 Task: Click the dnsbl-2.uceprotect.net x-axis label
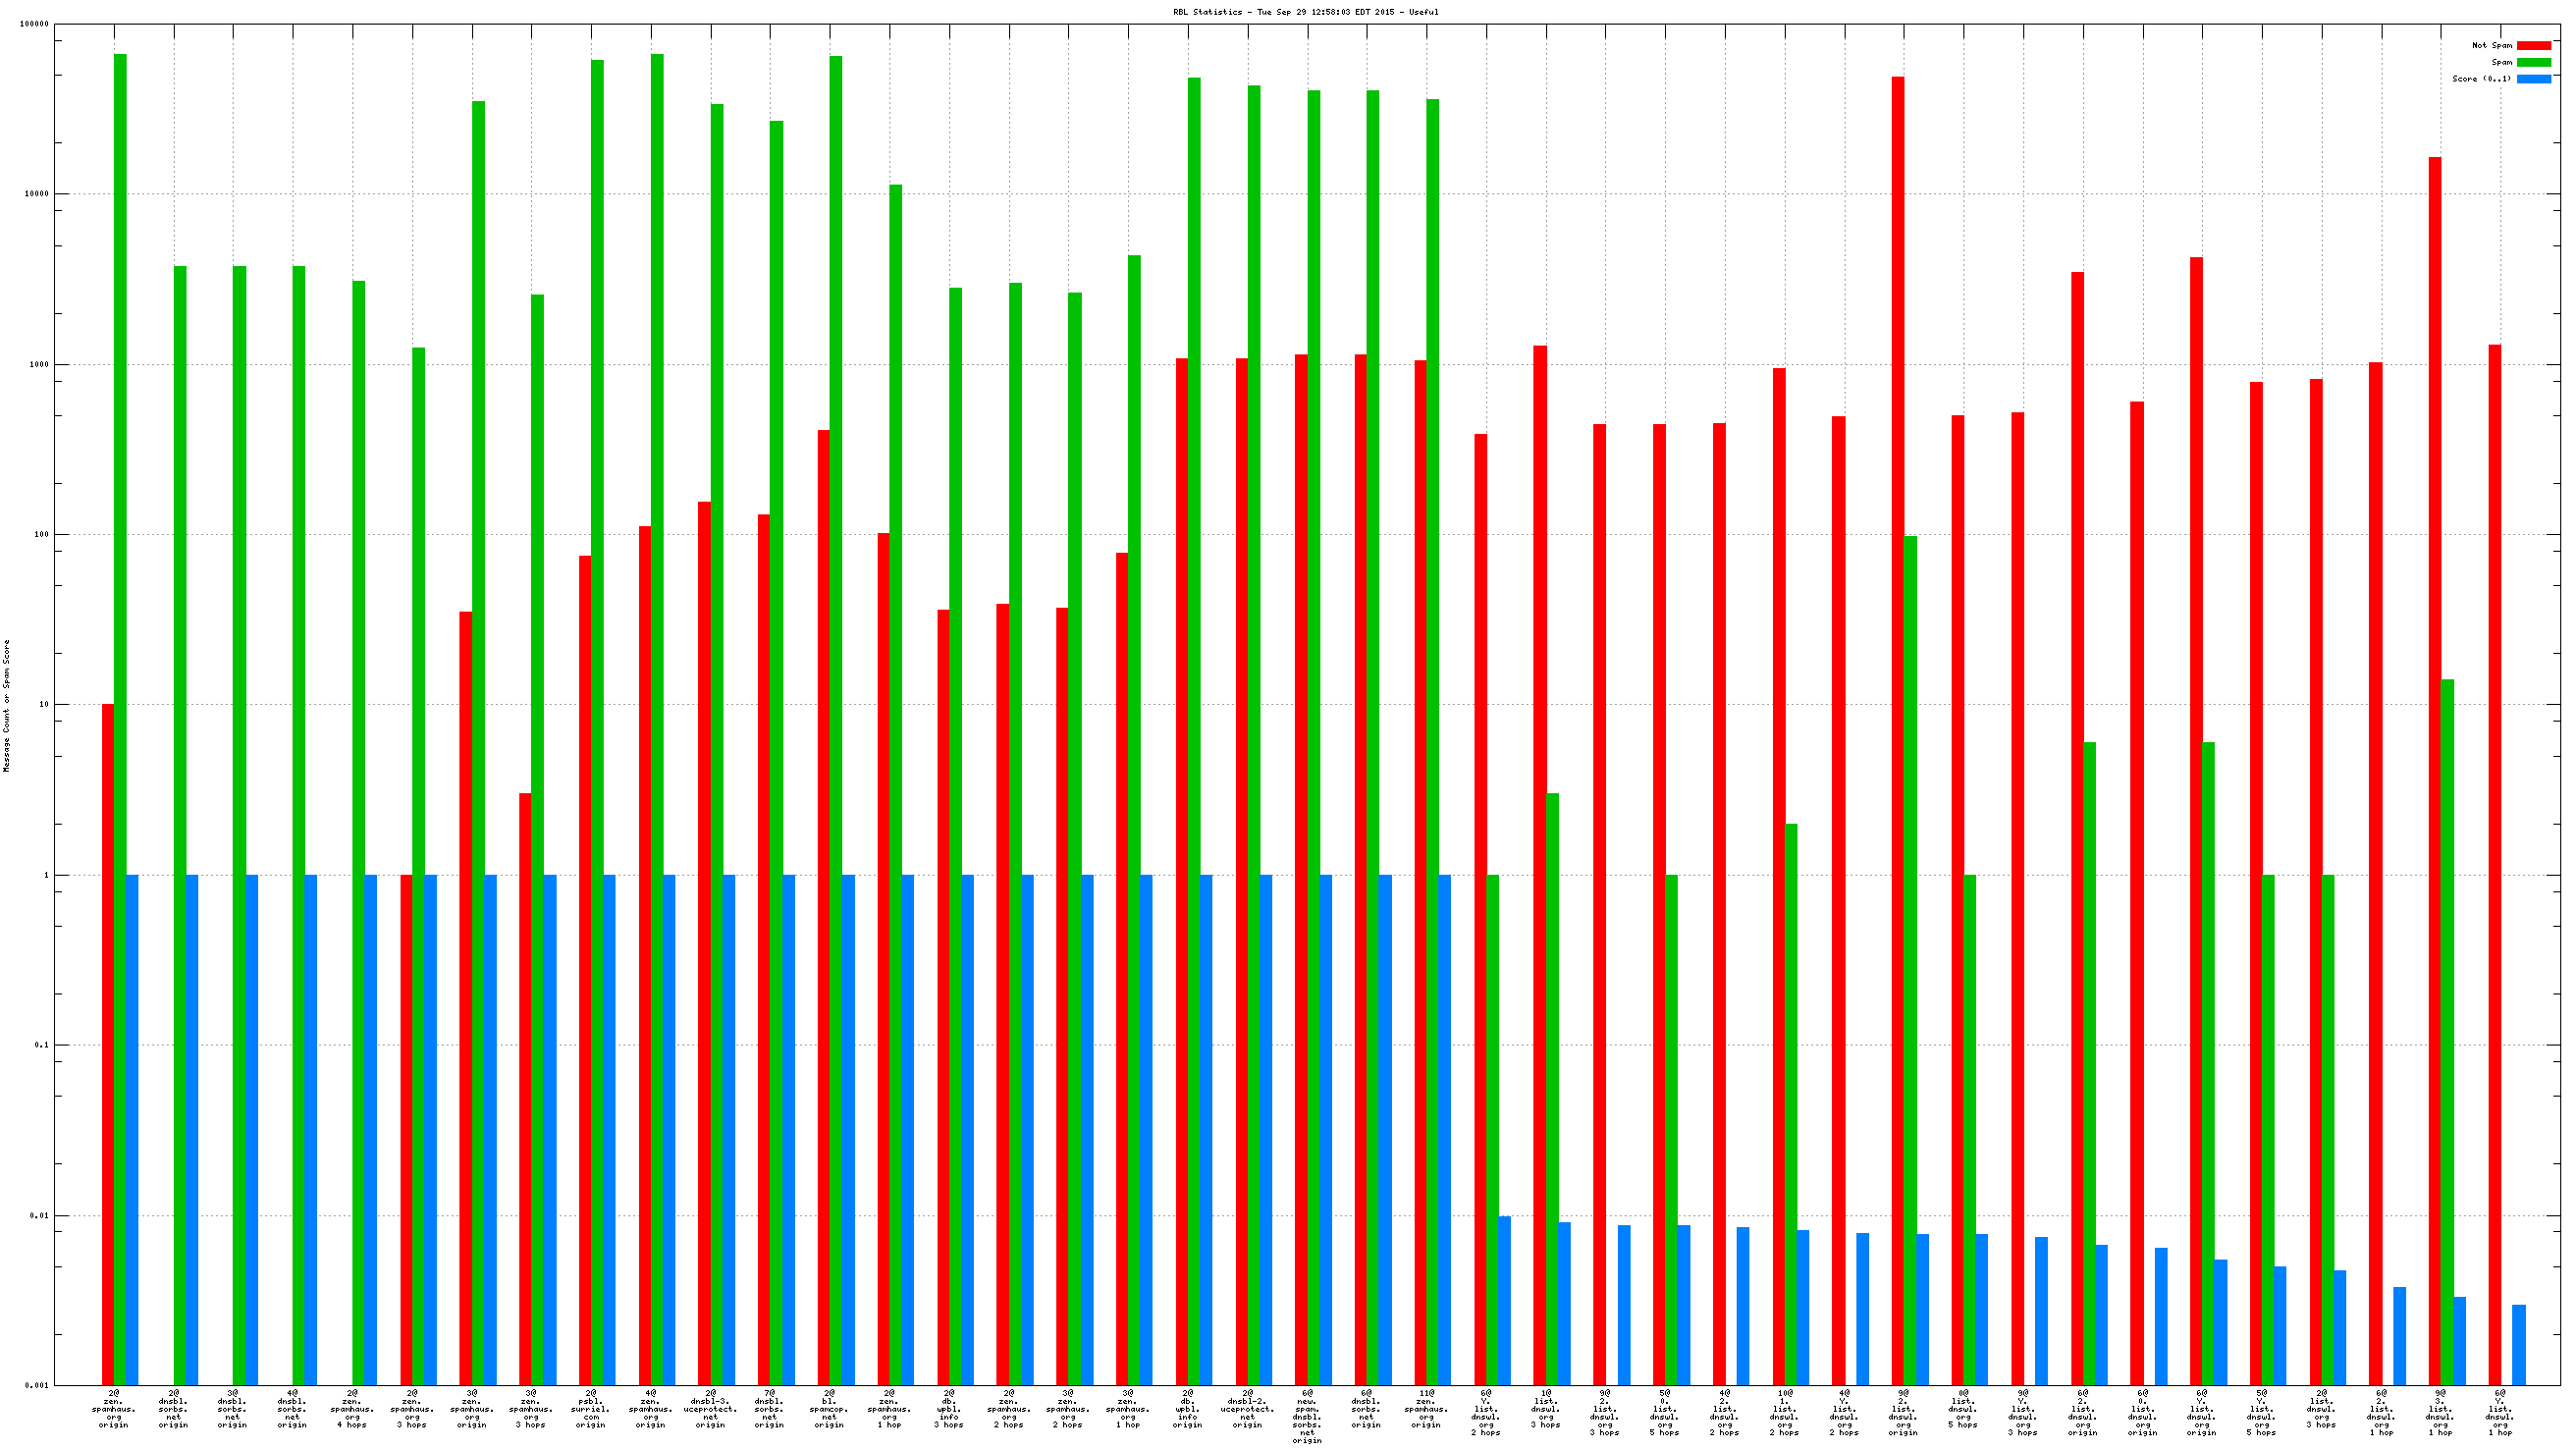1247,1408
